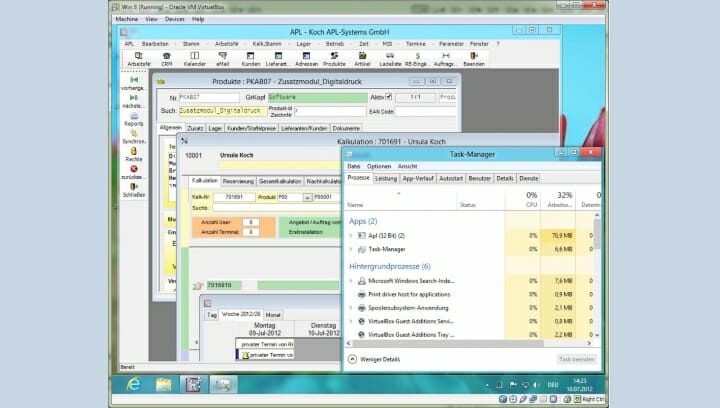Open the Termine menu in APL
Screen dimensions: 720x408
416,44
